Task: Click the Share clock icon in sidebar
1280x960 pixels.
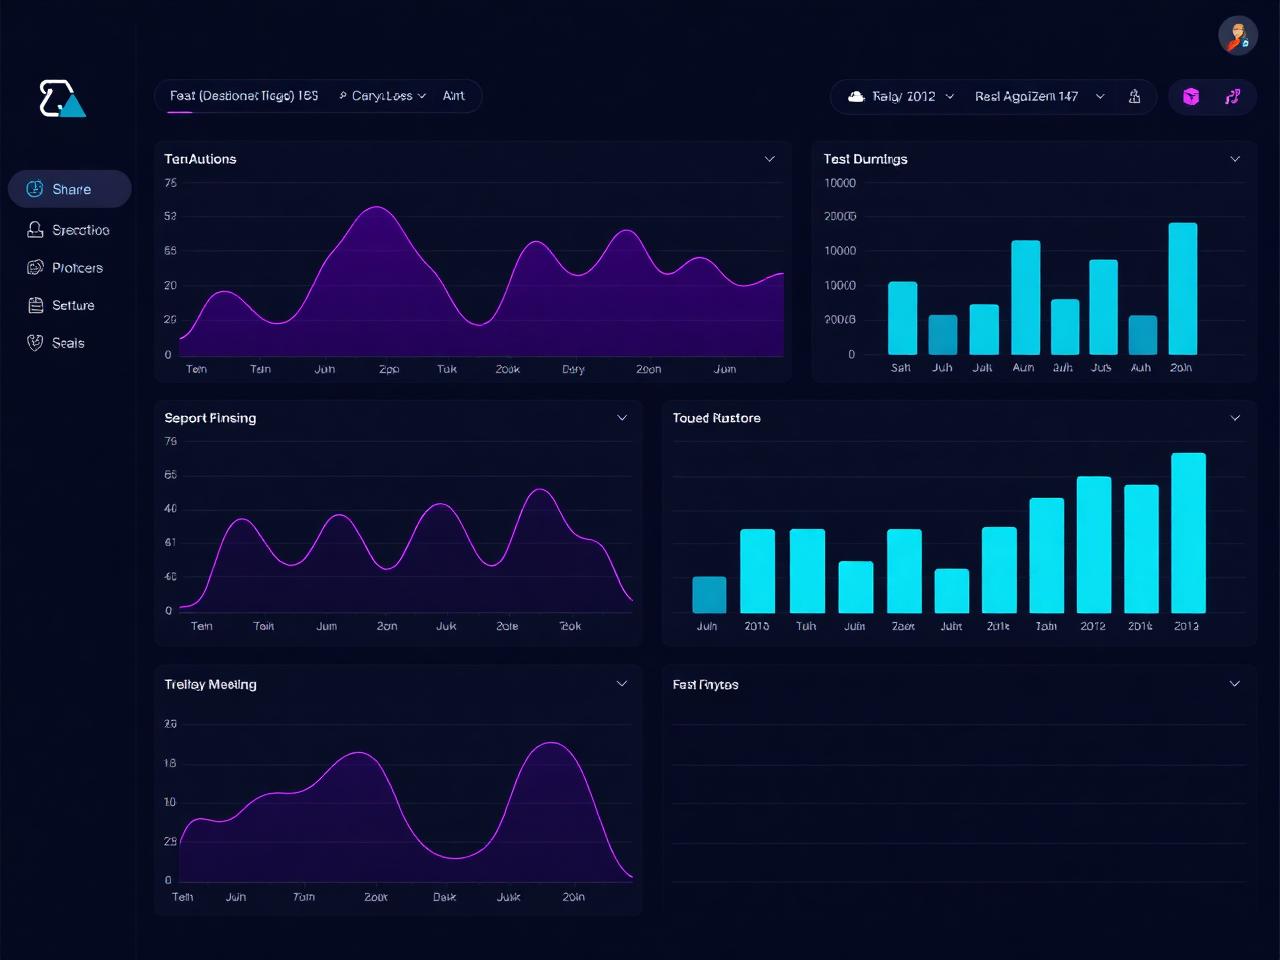Action: 35,189
